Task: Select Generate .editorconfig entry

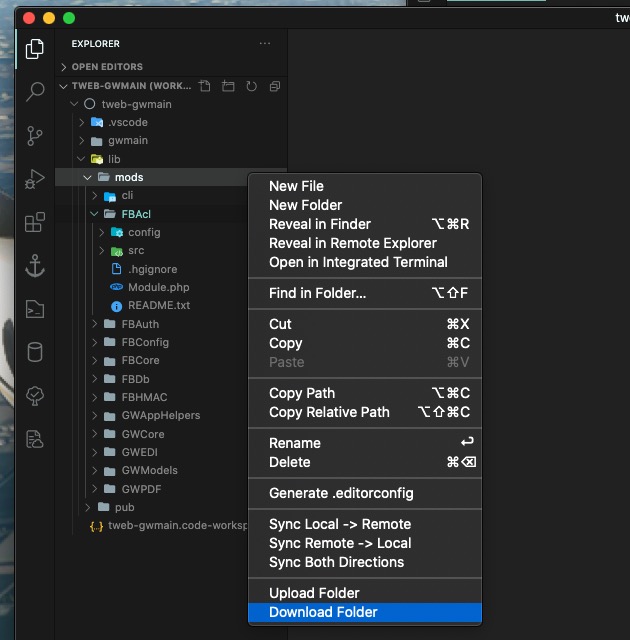Action: point(365,493)
